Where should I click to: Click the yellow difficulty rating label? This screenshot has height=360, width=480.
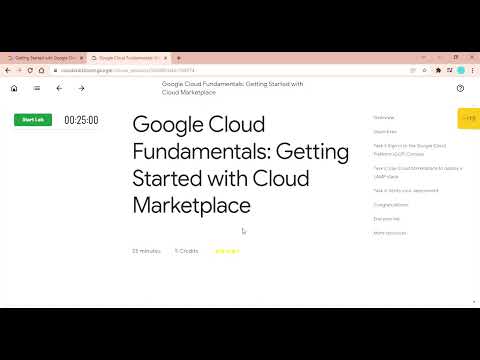227,251
